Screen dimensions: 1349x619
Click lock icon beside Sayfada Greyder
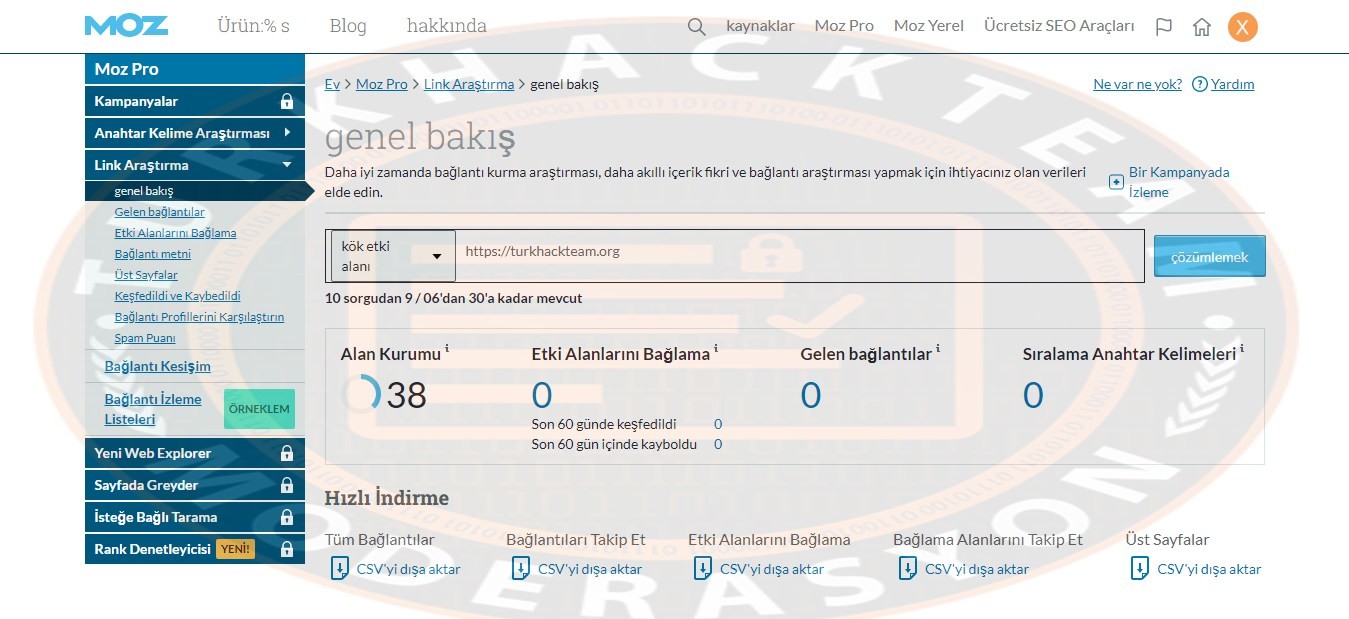tap(287, 485)
